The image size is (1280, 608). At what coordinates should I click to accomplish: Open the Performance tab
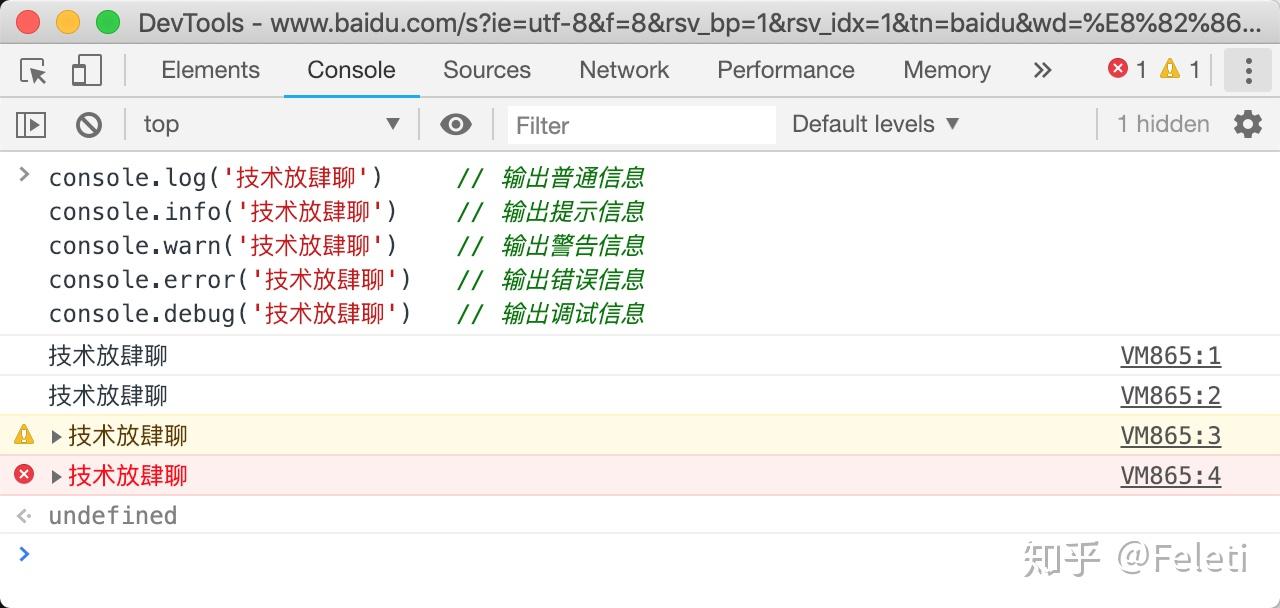tap(785, 70)
